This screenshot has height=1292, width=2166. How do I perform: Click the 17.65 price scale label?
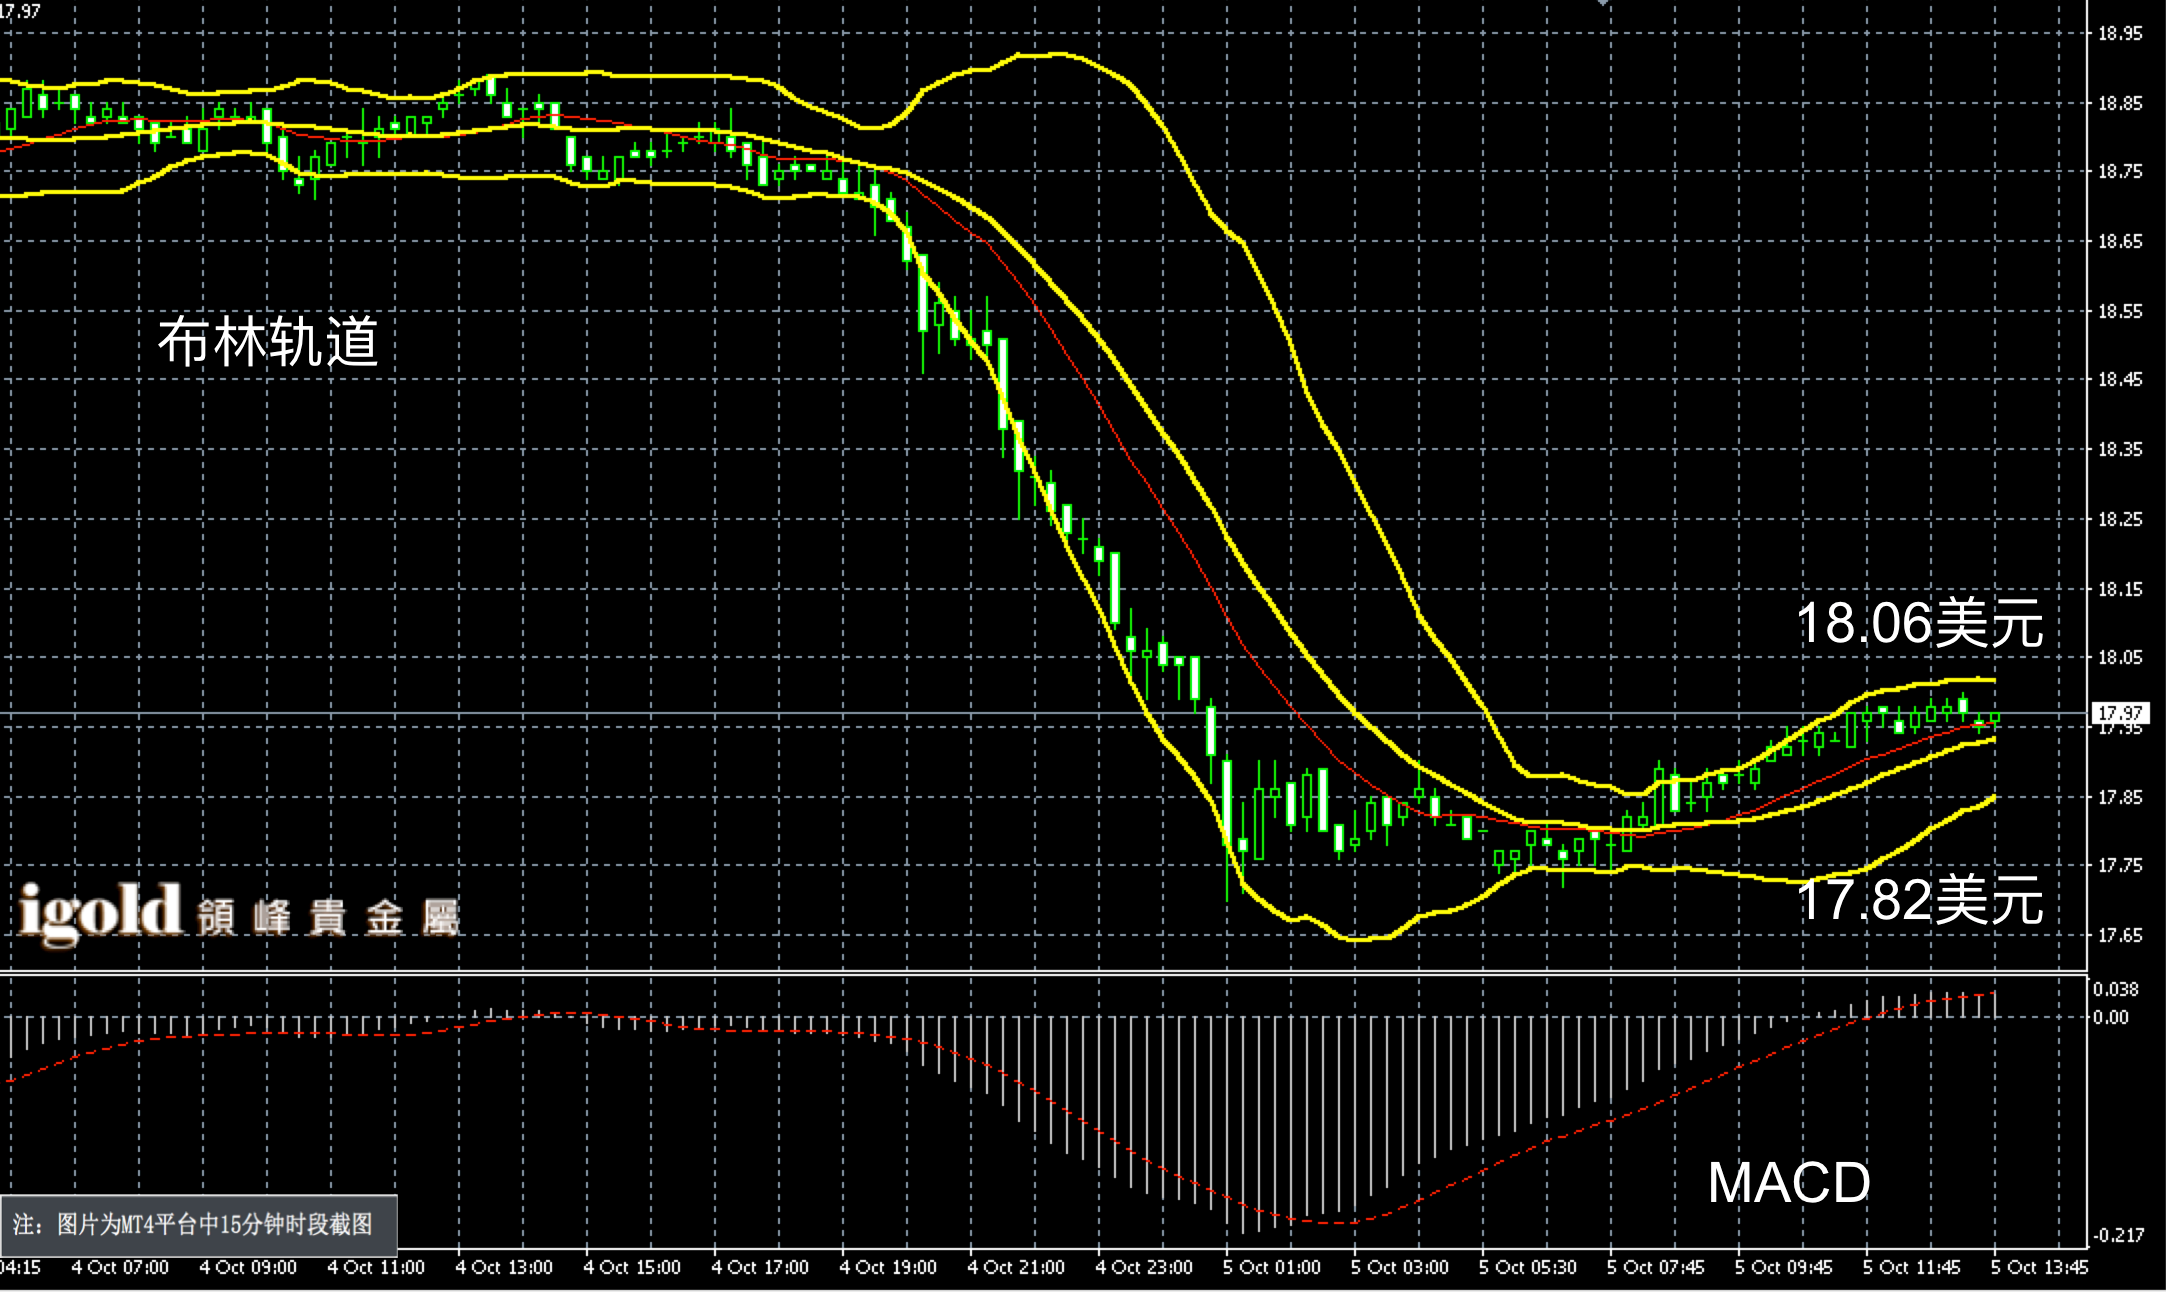click(x=2120, y=936)
